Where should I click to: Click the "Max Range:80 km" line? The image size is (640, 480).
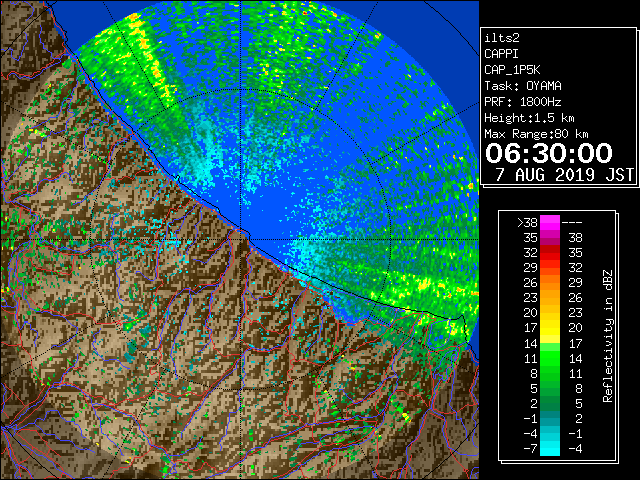(536, 134)
